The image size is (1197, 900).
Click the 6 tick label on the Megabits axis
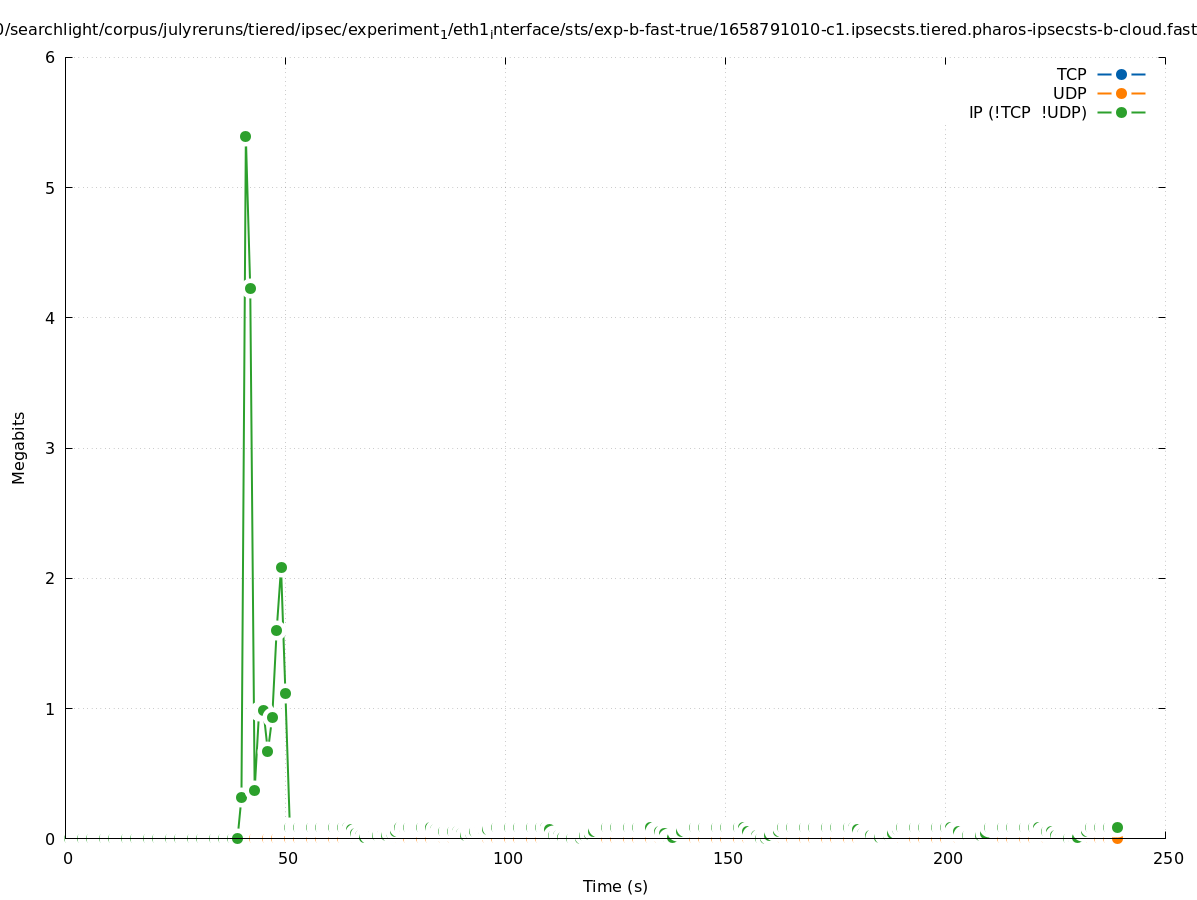coord(49,58)
